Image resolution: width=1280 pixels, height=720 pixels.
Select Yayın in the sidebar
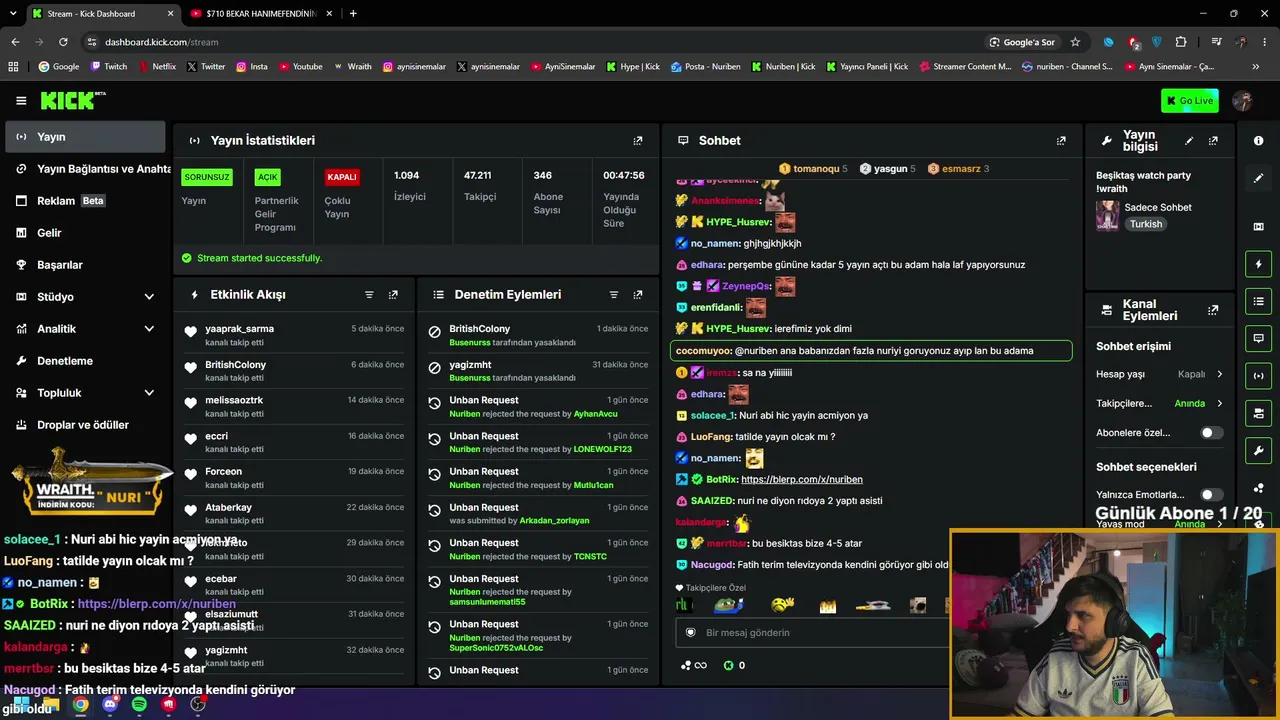pos(86,137)
